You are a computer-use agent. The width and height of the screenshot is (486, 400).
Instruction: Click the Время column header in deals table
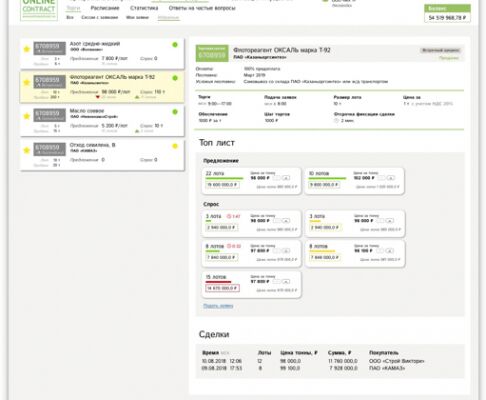click(210, 353)
